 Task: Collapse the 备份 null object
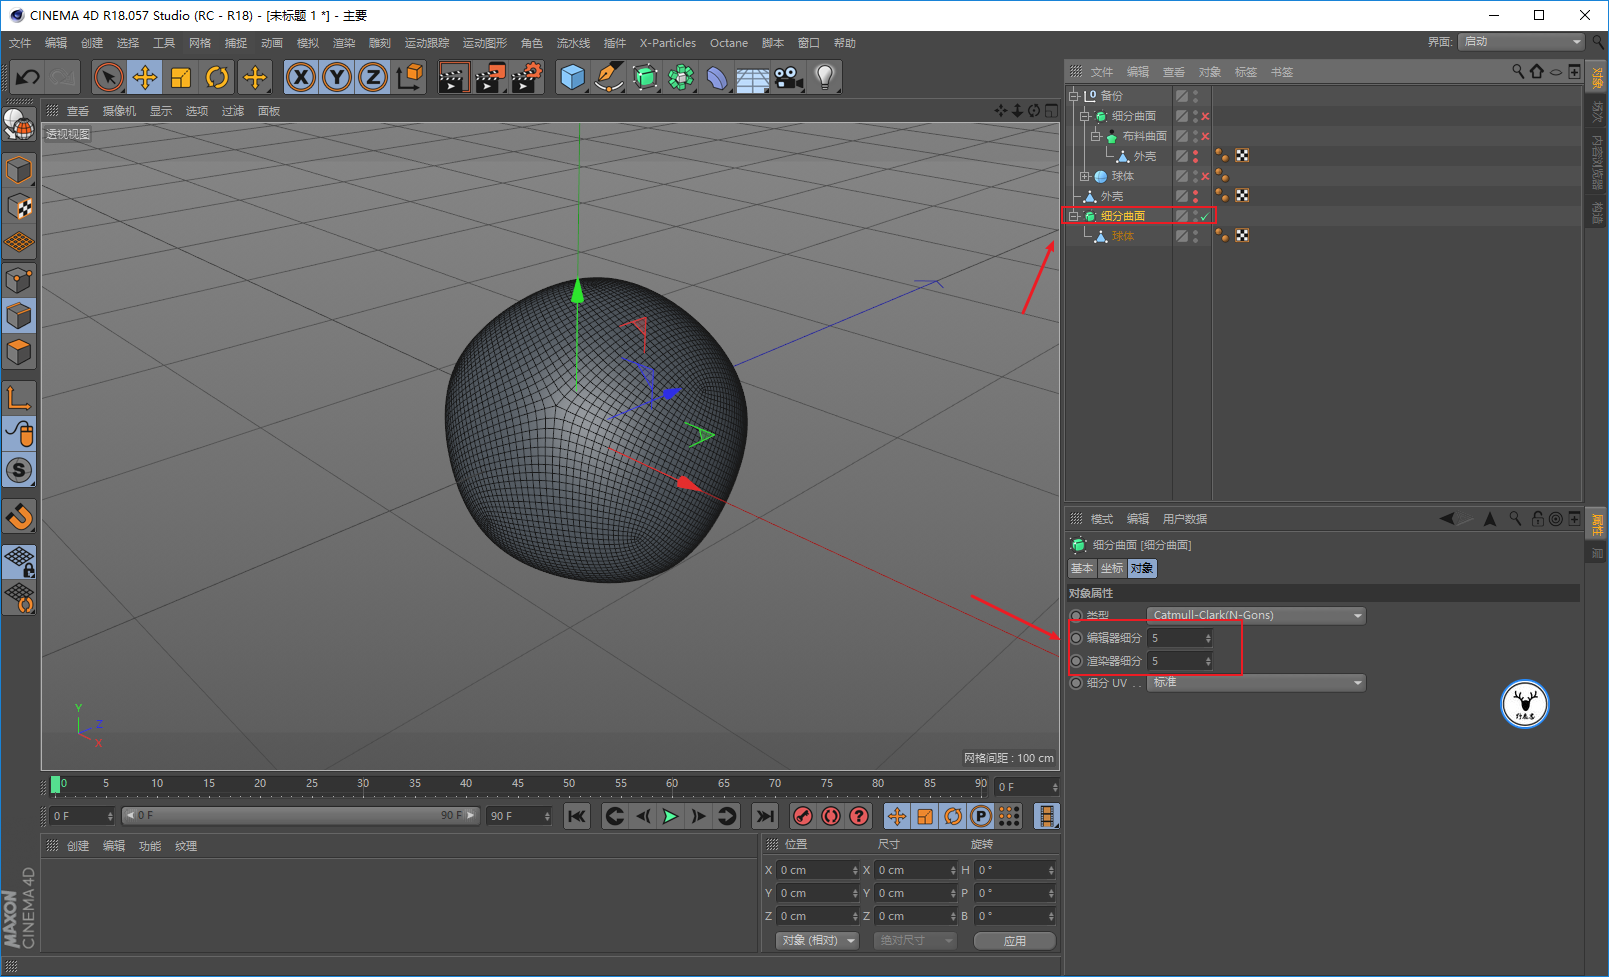pyautogui.click(x=1074, y=96)
